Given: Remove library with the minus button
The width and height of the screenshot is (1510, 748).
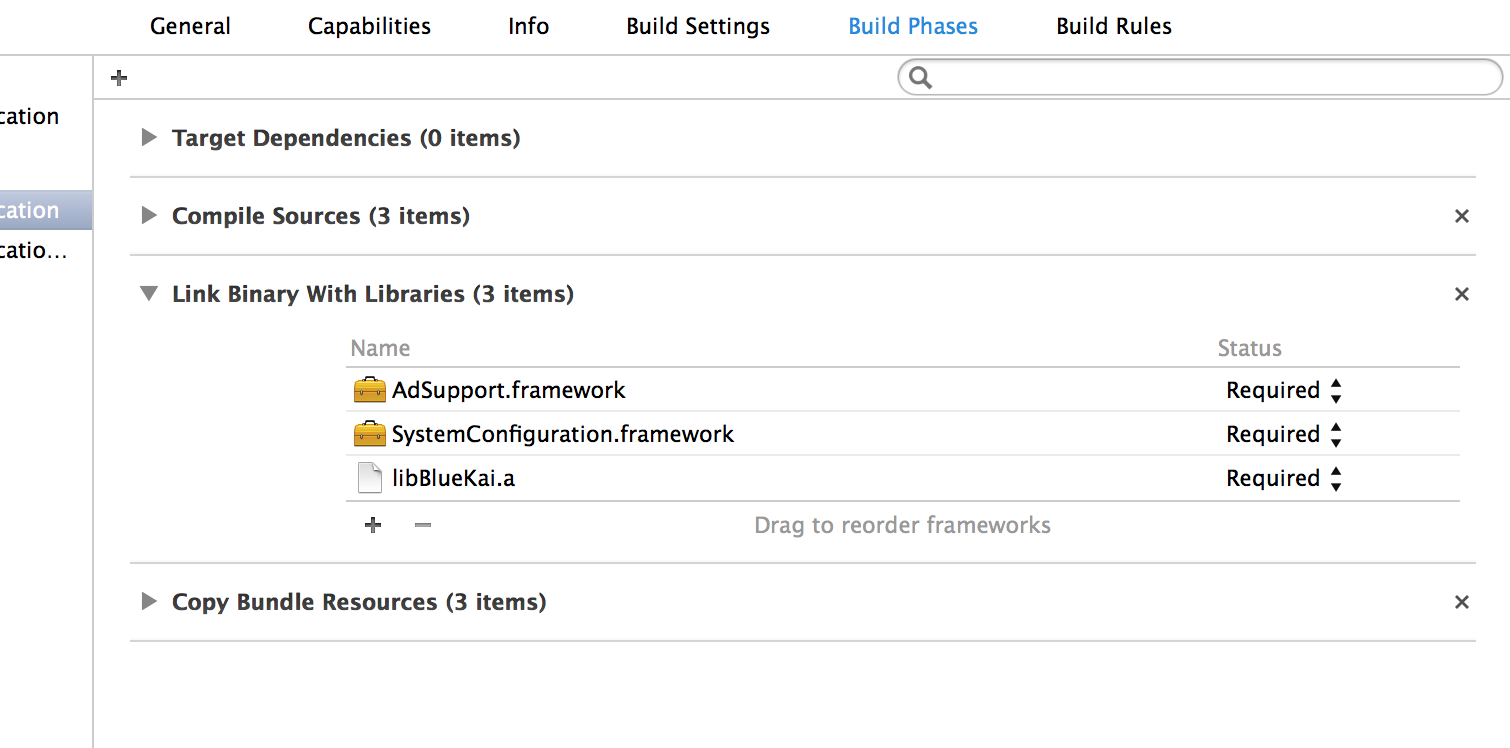Looking at the screenshot, I should click(423, 525).
